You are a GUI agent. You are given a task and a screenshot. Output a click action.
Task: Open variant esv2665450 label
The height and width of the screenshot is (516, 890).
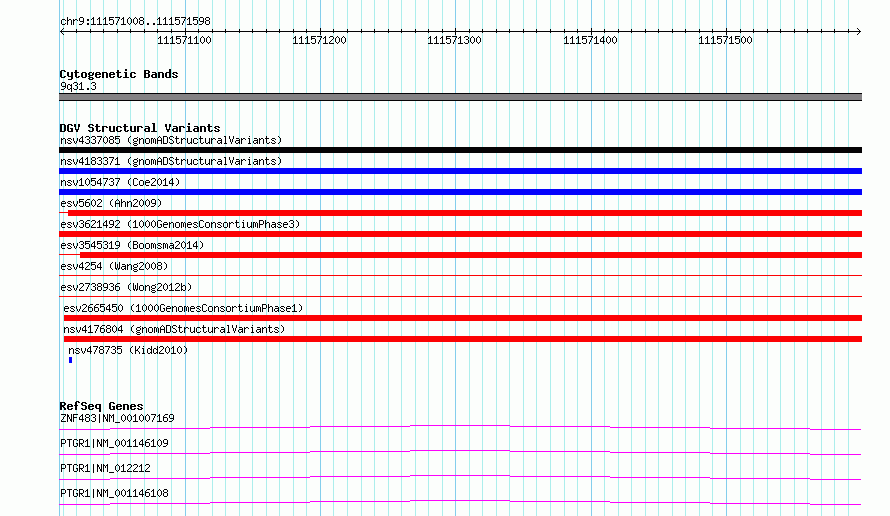pos(183,308)
